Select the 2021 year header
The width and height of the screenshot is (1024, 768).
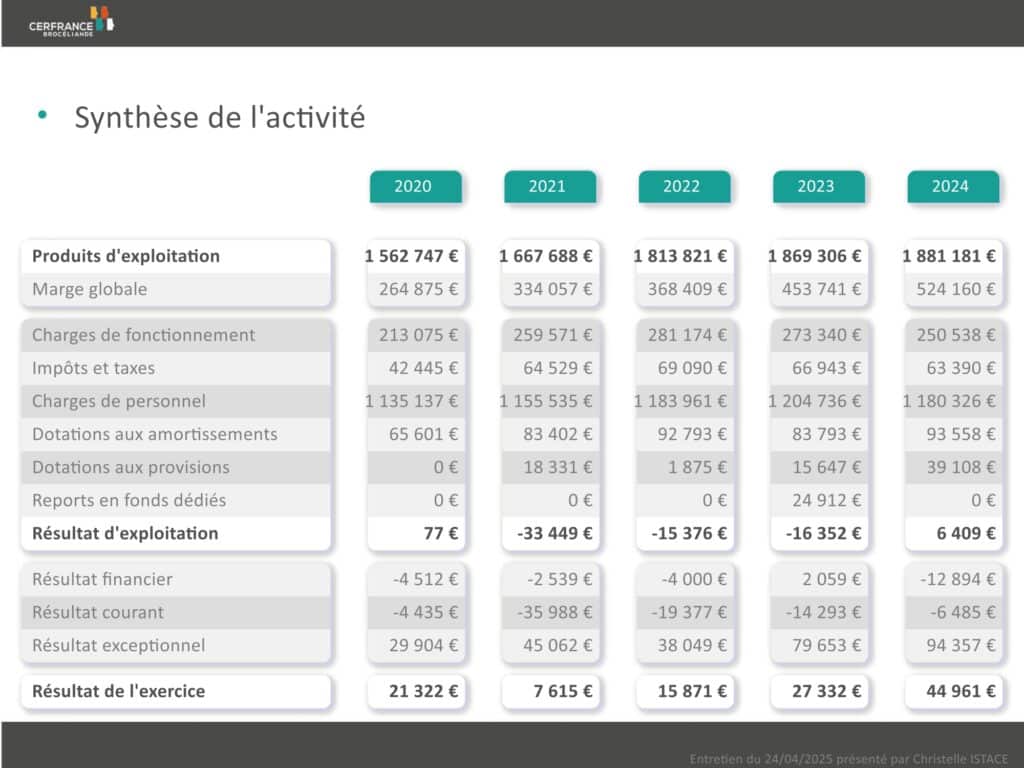point(550,187)
